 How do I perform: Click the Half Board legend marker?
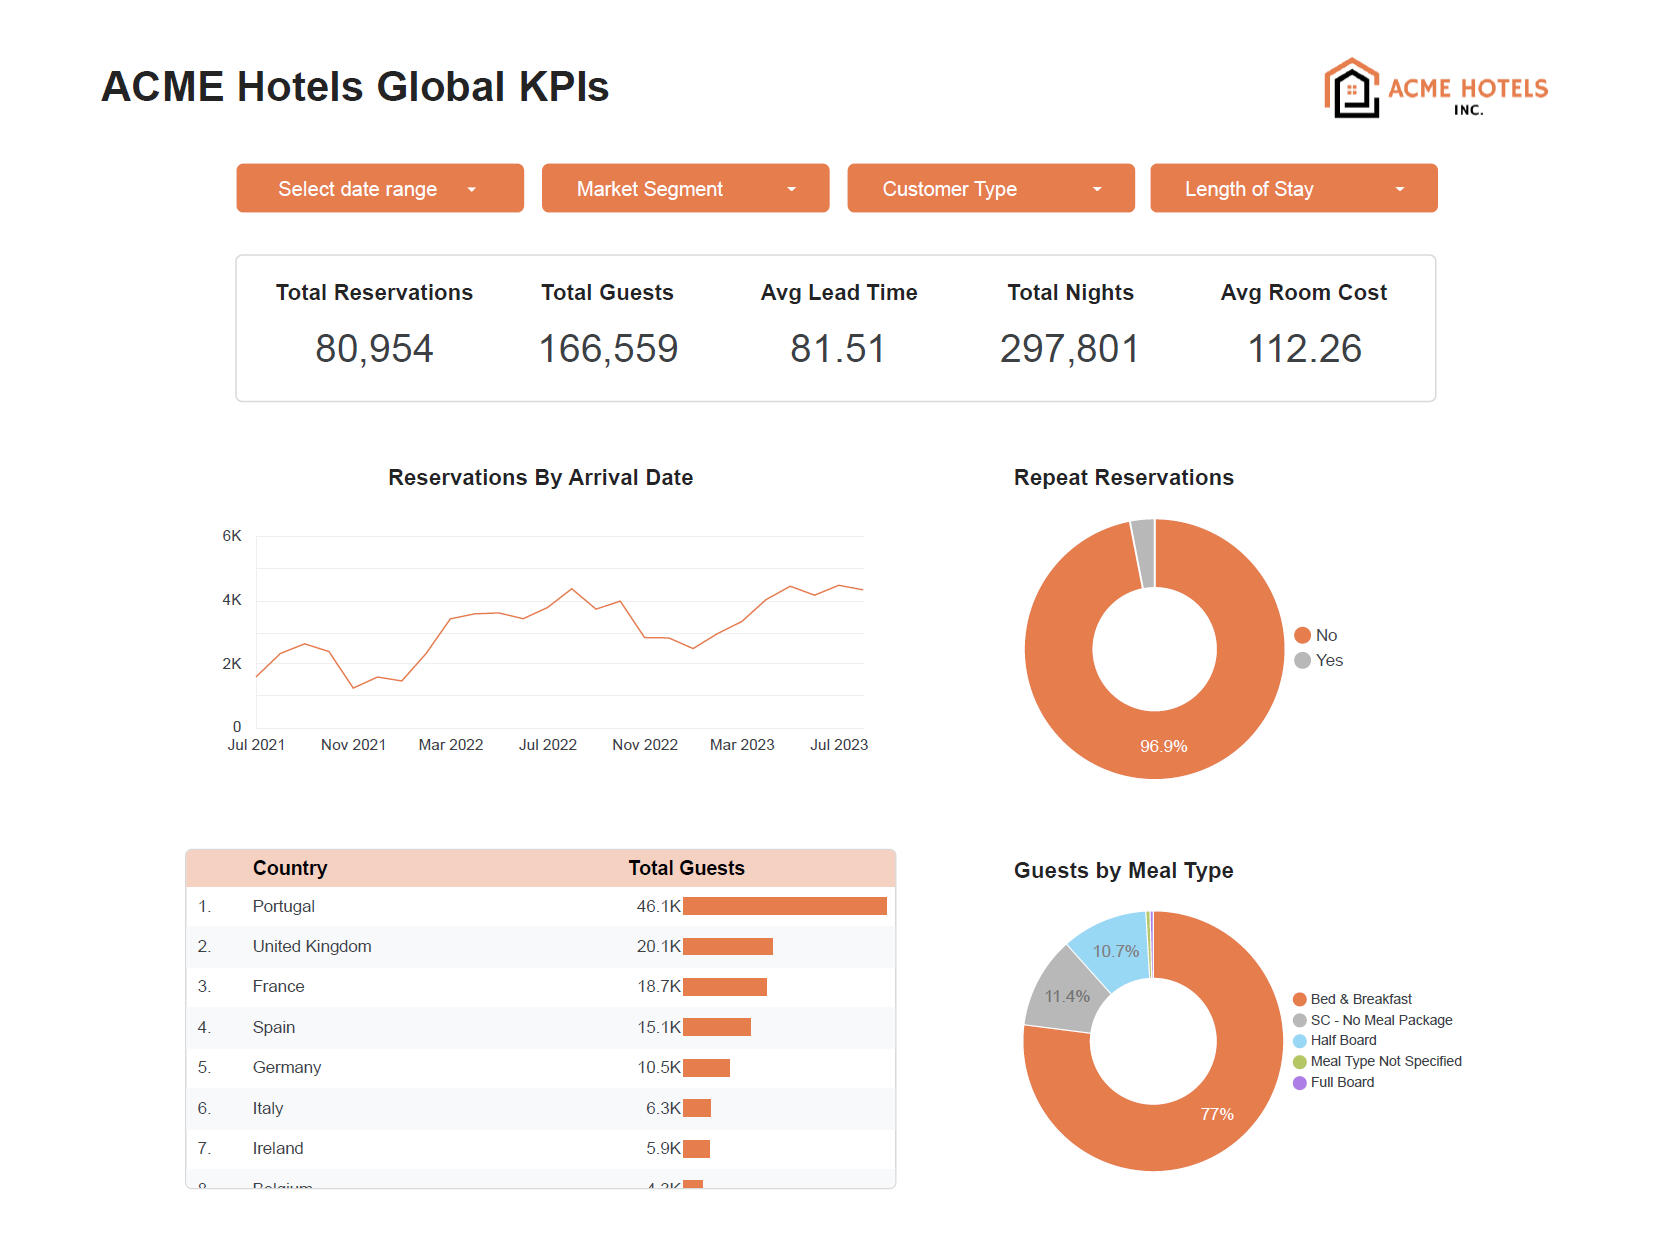point(1299,1040)
